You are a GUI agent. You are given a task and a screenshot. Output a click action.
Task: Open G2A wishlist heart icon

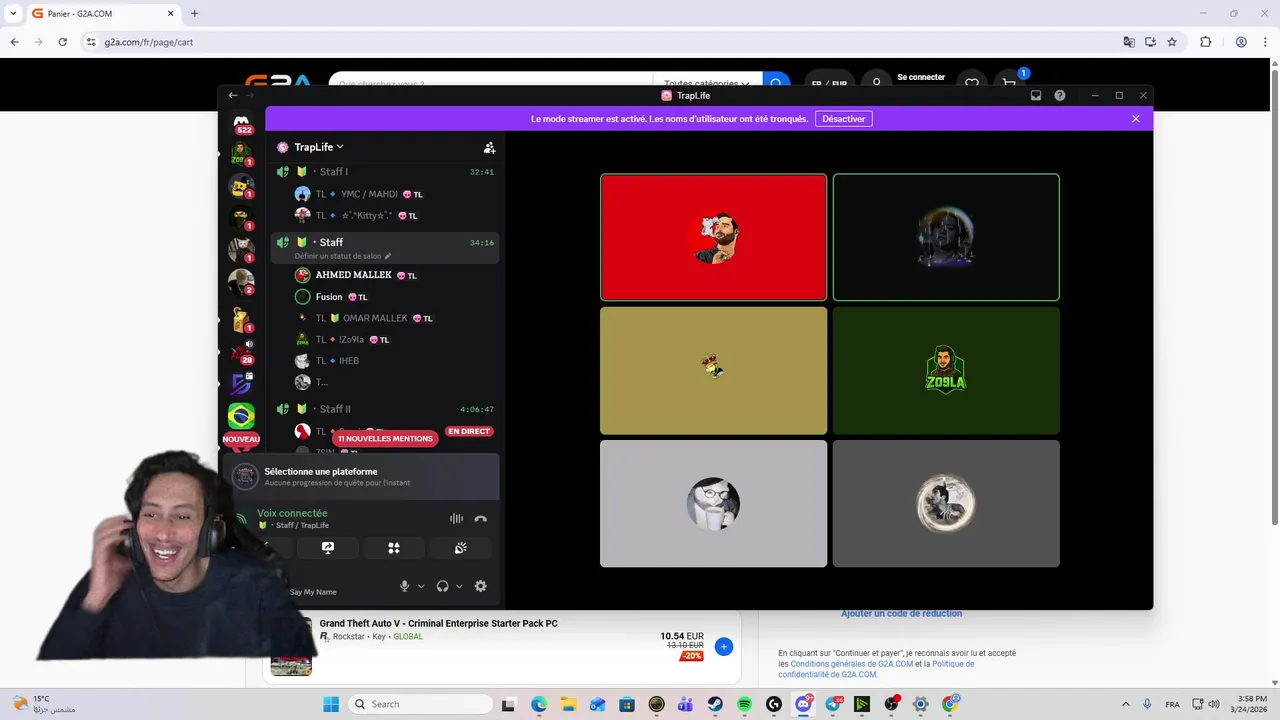coord(971,83)
